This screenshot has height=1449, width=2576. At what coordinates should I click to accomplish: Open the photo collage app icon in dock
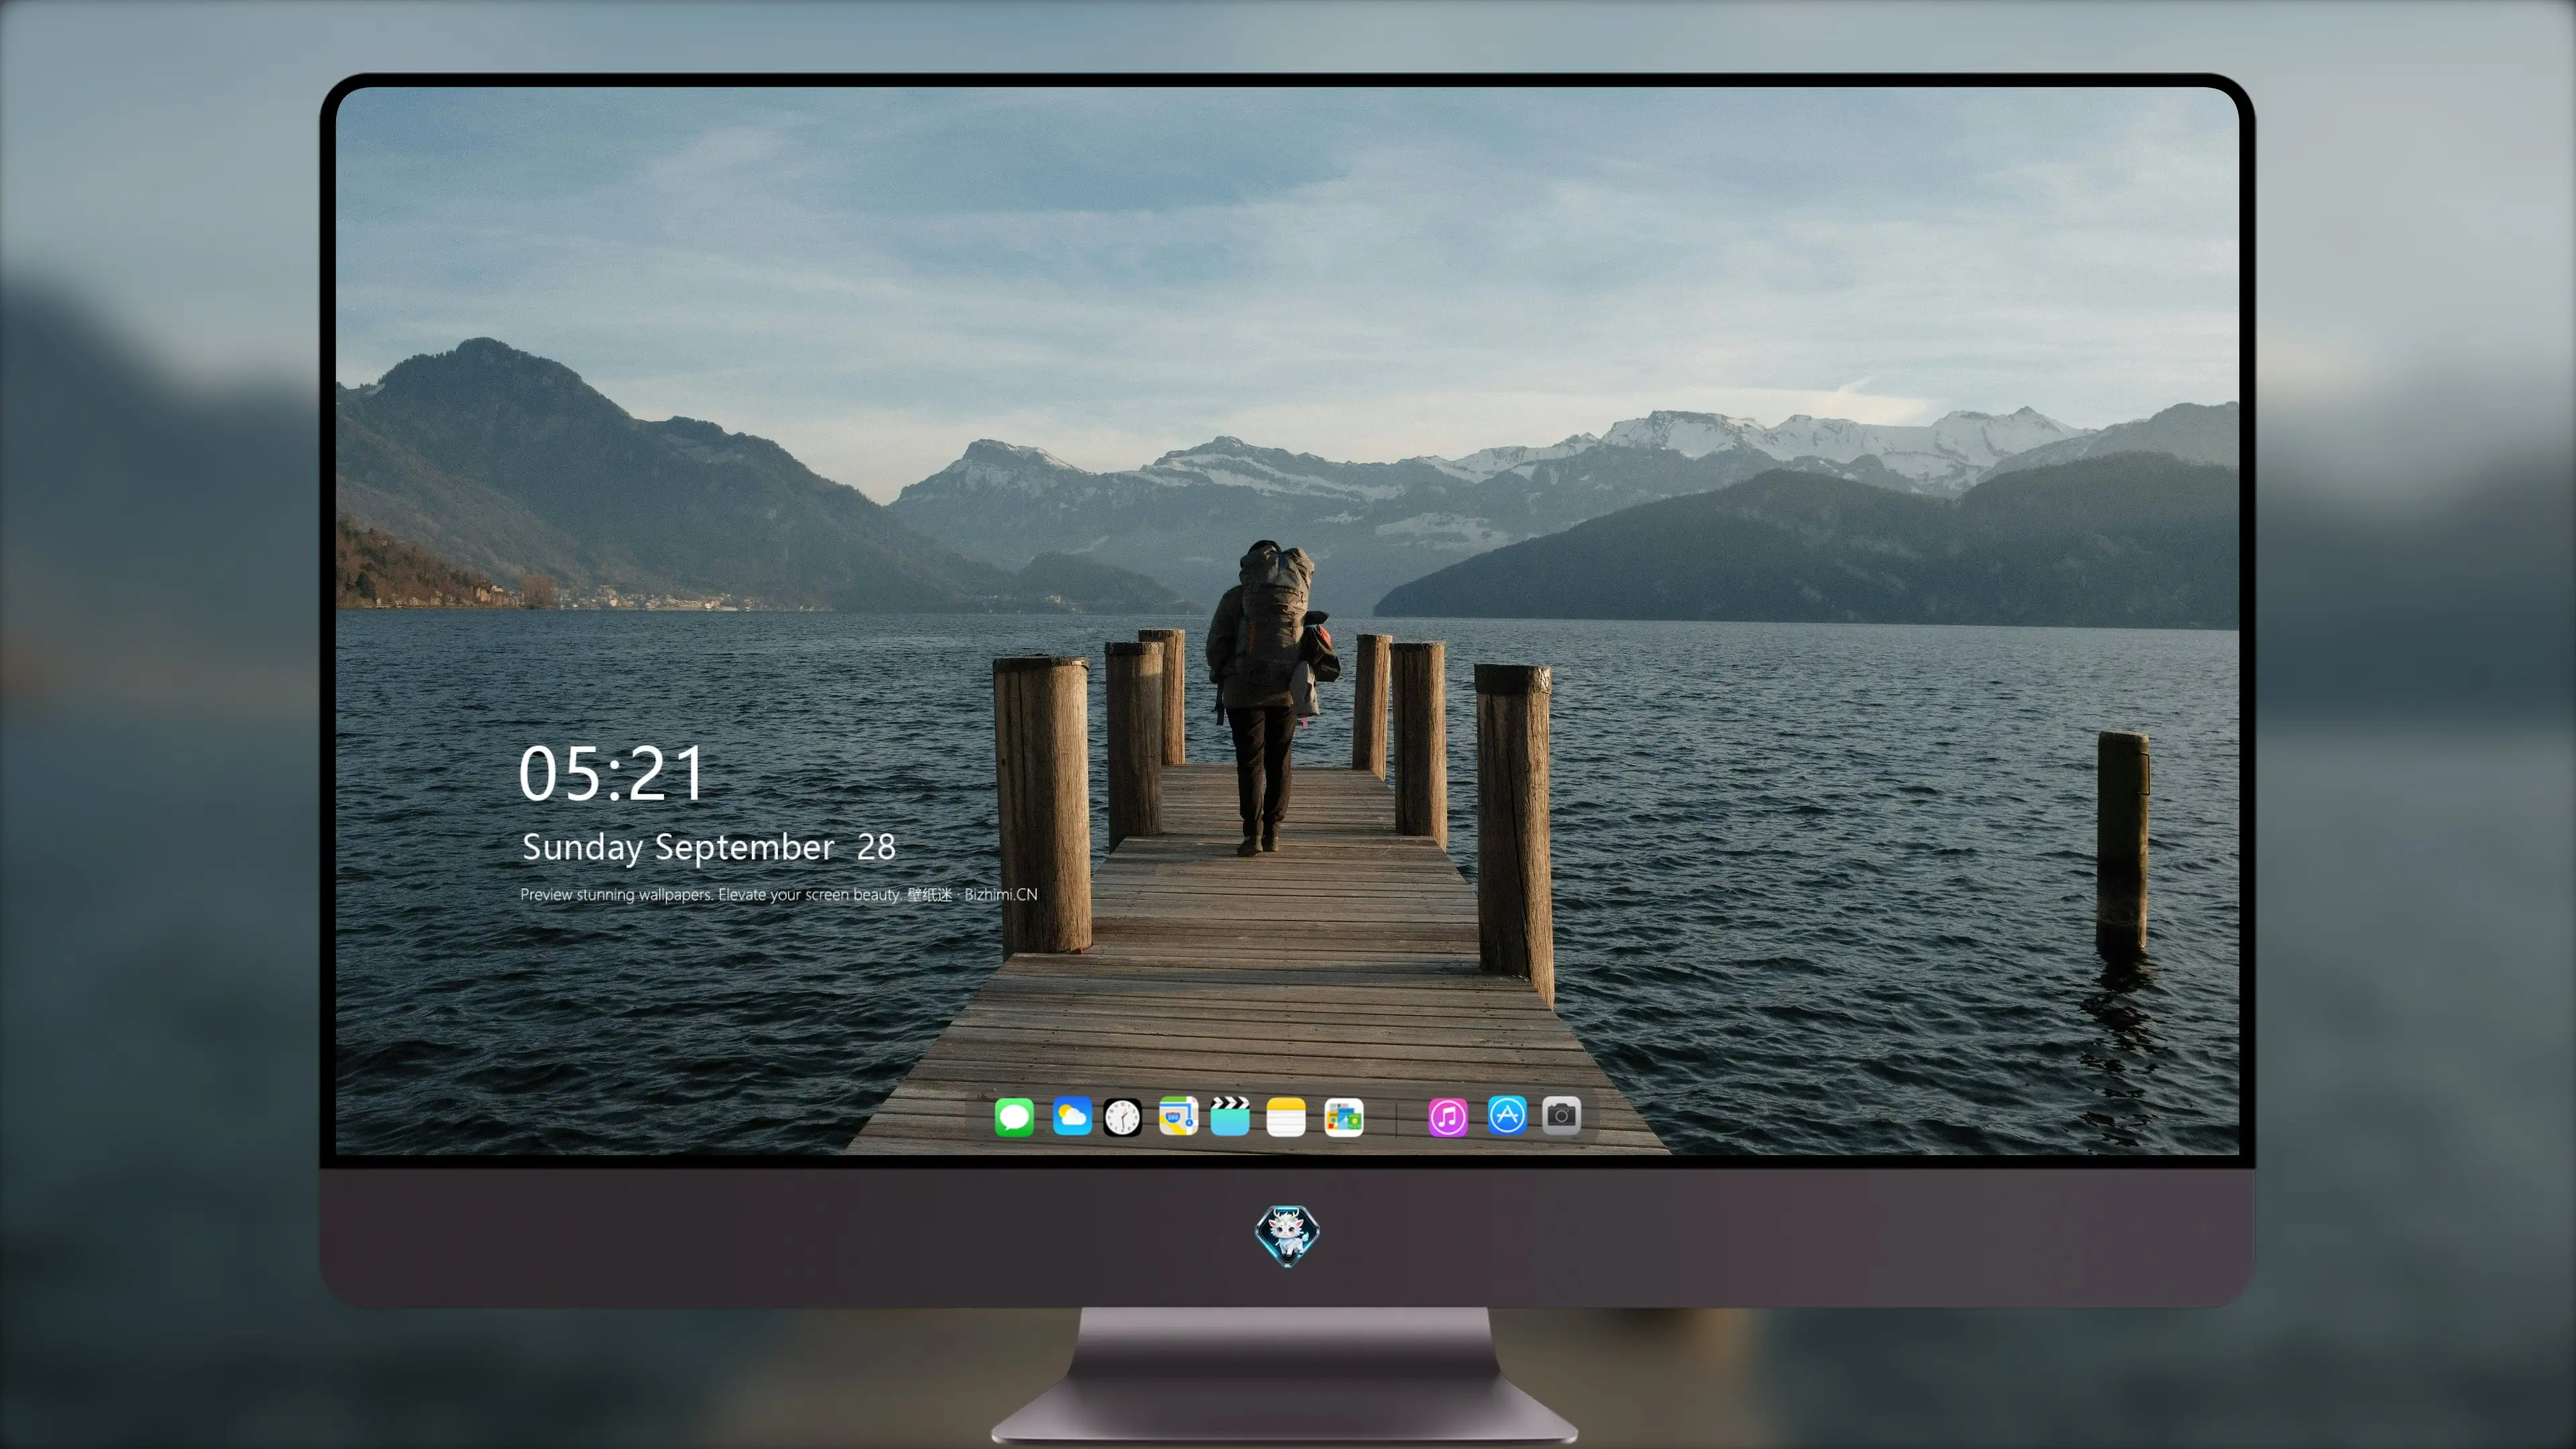click(x=1343, y=1117)
